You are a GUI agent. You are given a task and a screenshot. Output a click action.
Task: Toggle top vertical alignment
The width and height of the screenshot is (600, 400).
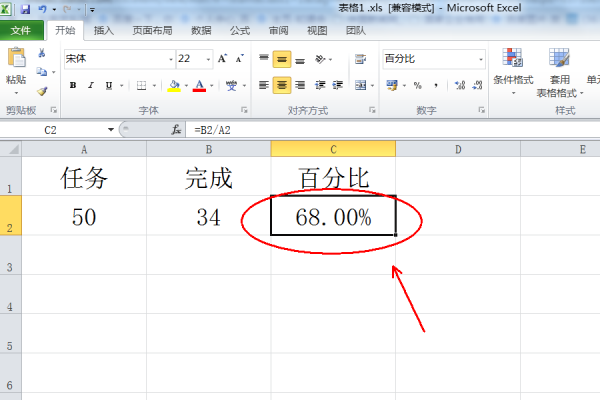[264, 59]
